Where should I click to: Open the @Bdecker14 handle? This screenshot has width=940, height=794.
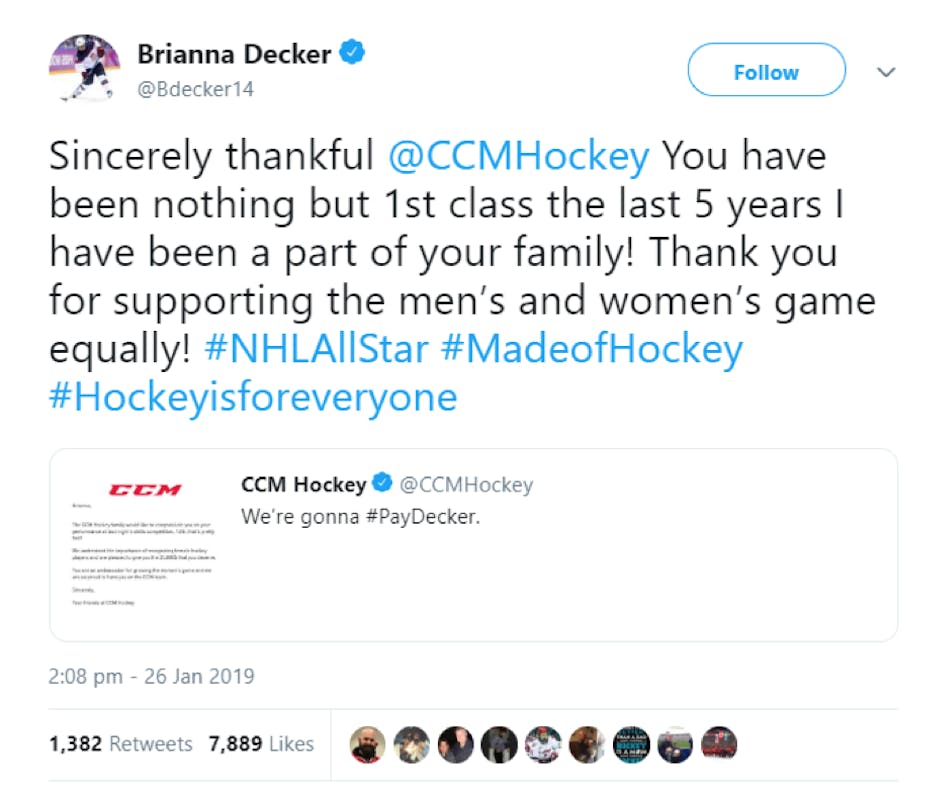(x=195, y=89)
